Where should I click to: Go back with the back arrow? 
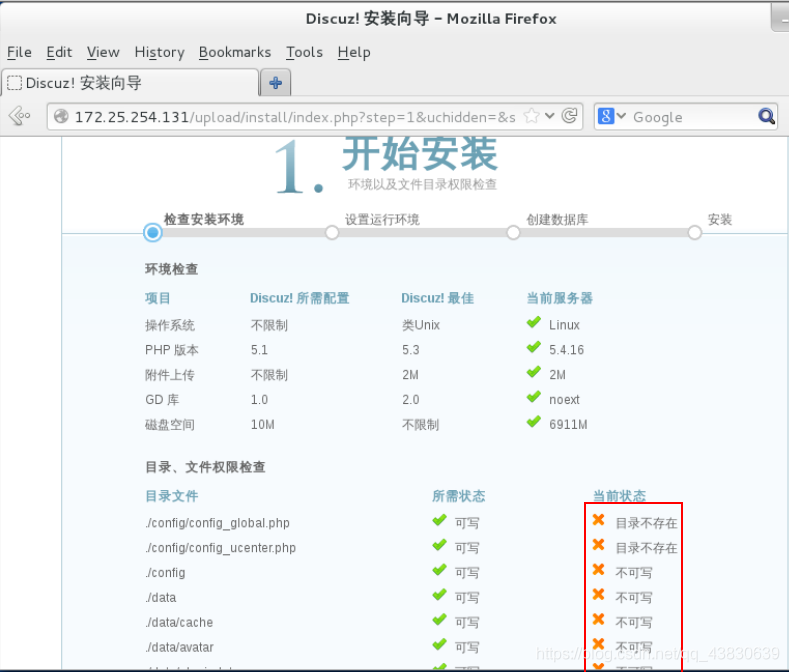pos(20,116)
